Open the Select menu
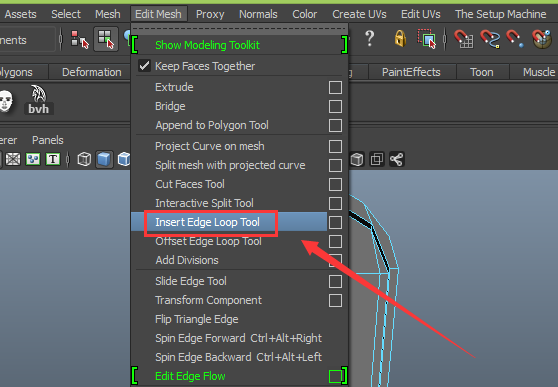 coord(66,14)
